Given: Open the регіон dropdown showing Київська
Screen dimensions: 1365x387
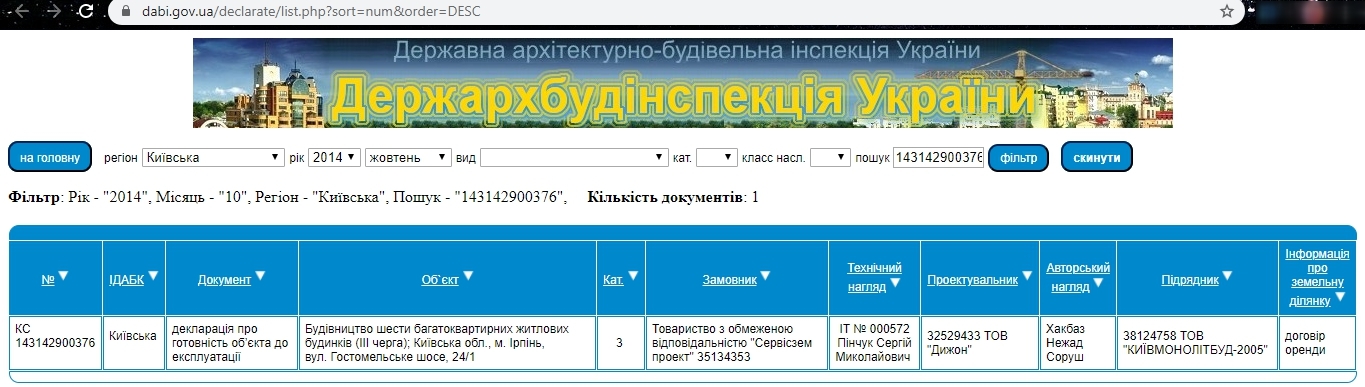Looking at the screenshot, I should [x=213, y=158].
